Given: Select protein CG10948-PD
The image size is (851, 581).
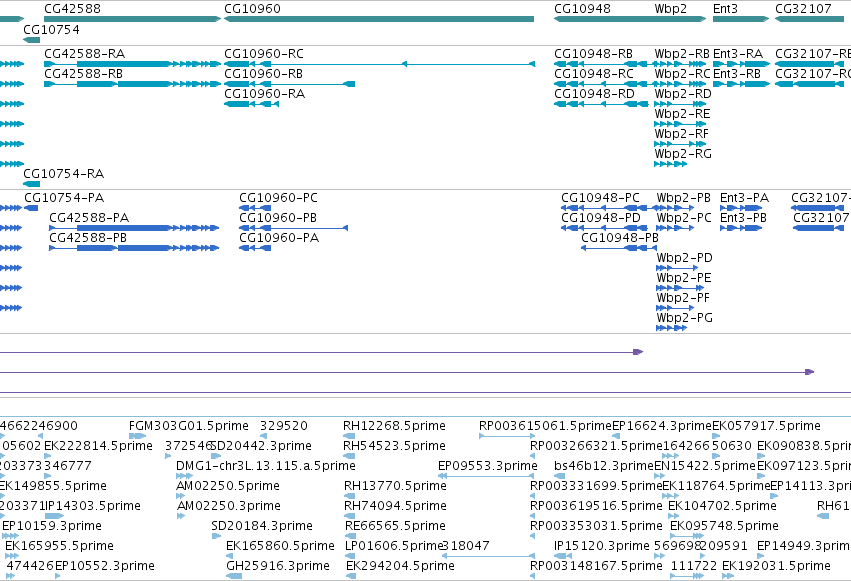Looking at the screenshot, I should point(604,228).
